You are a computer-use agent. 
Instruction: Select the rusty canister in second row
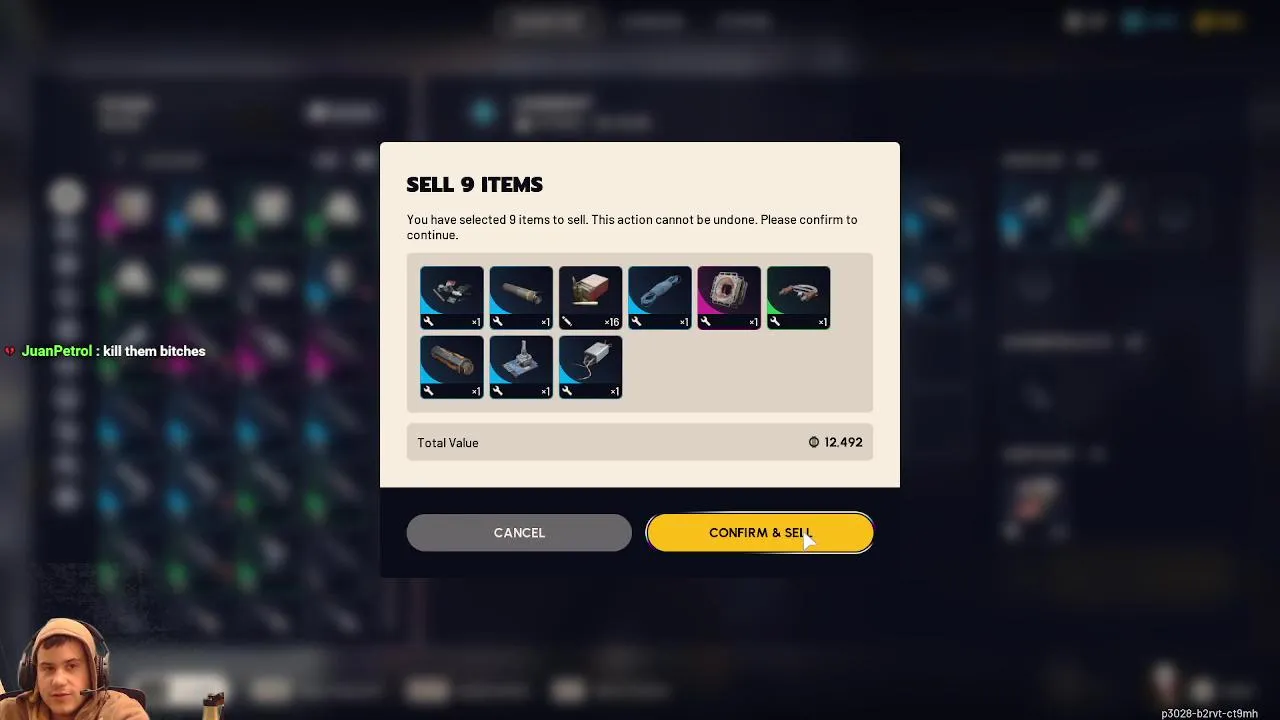(451, 367)
